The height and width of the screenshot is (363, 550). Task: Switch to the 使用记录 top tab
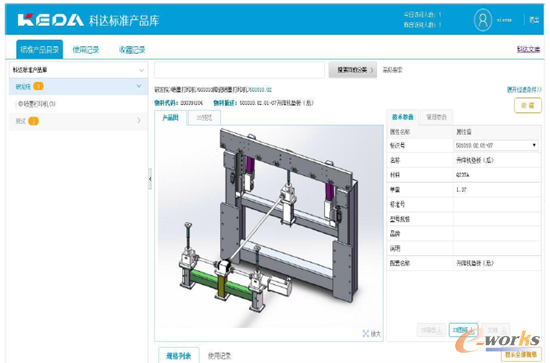tap(86, 50)
